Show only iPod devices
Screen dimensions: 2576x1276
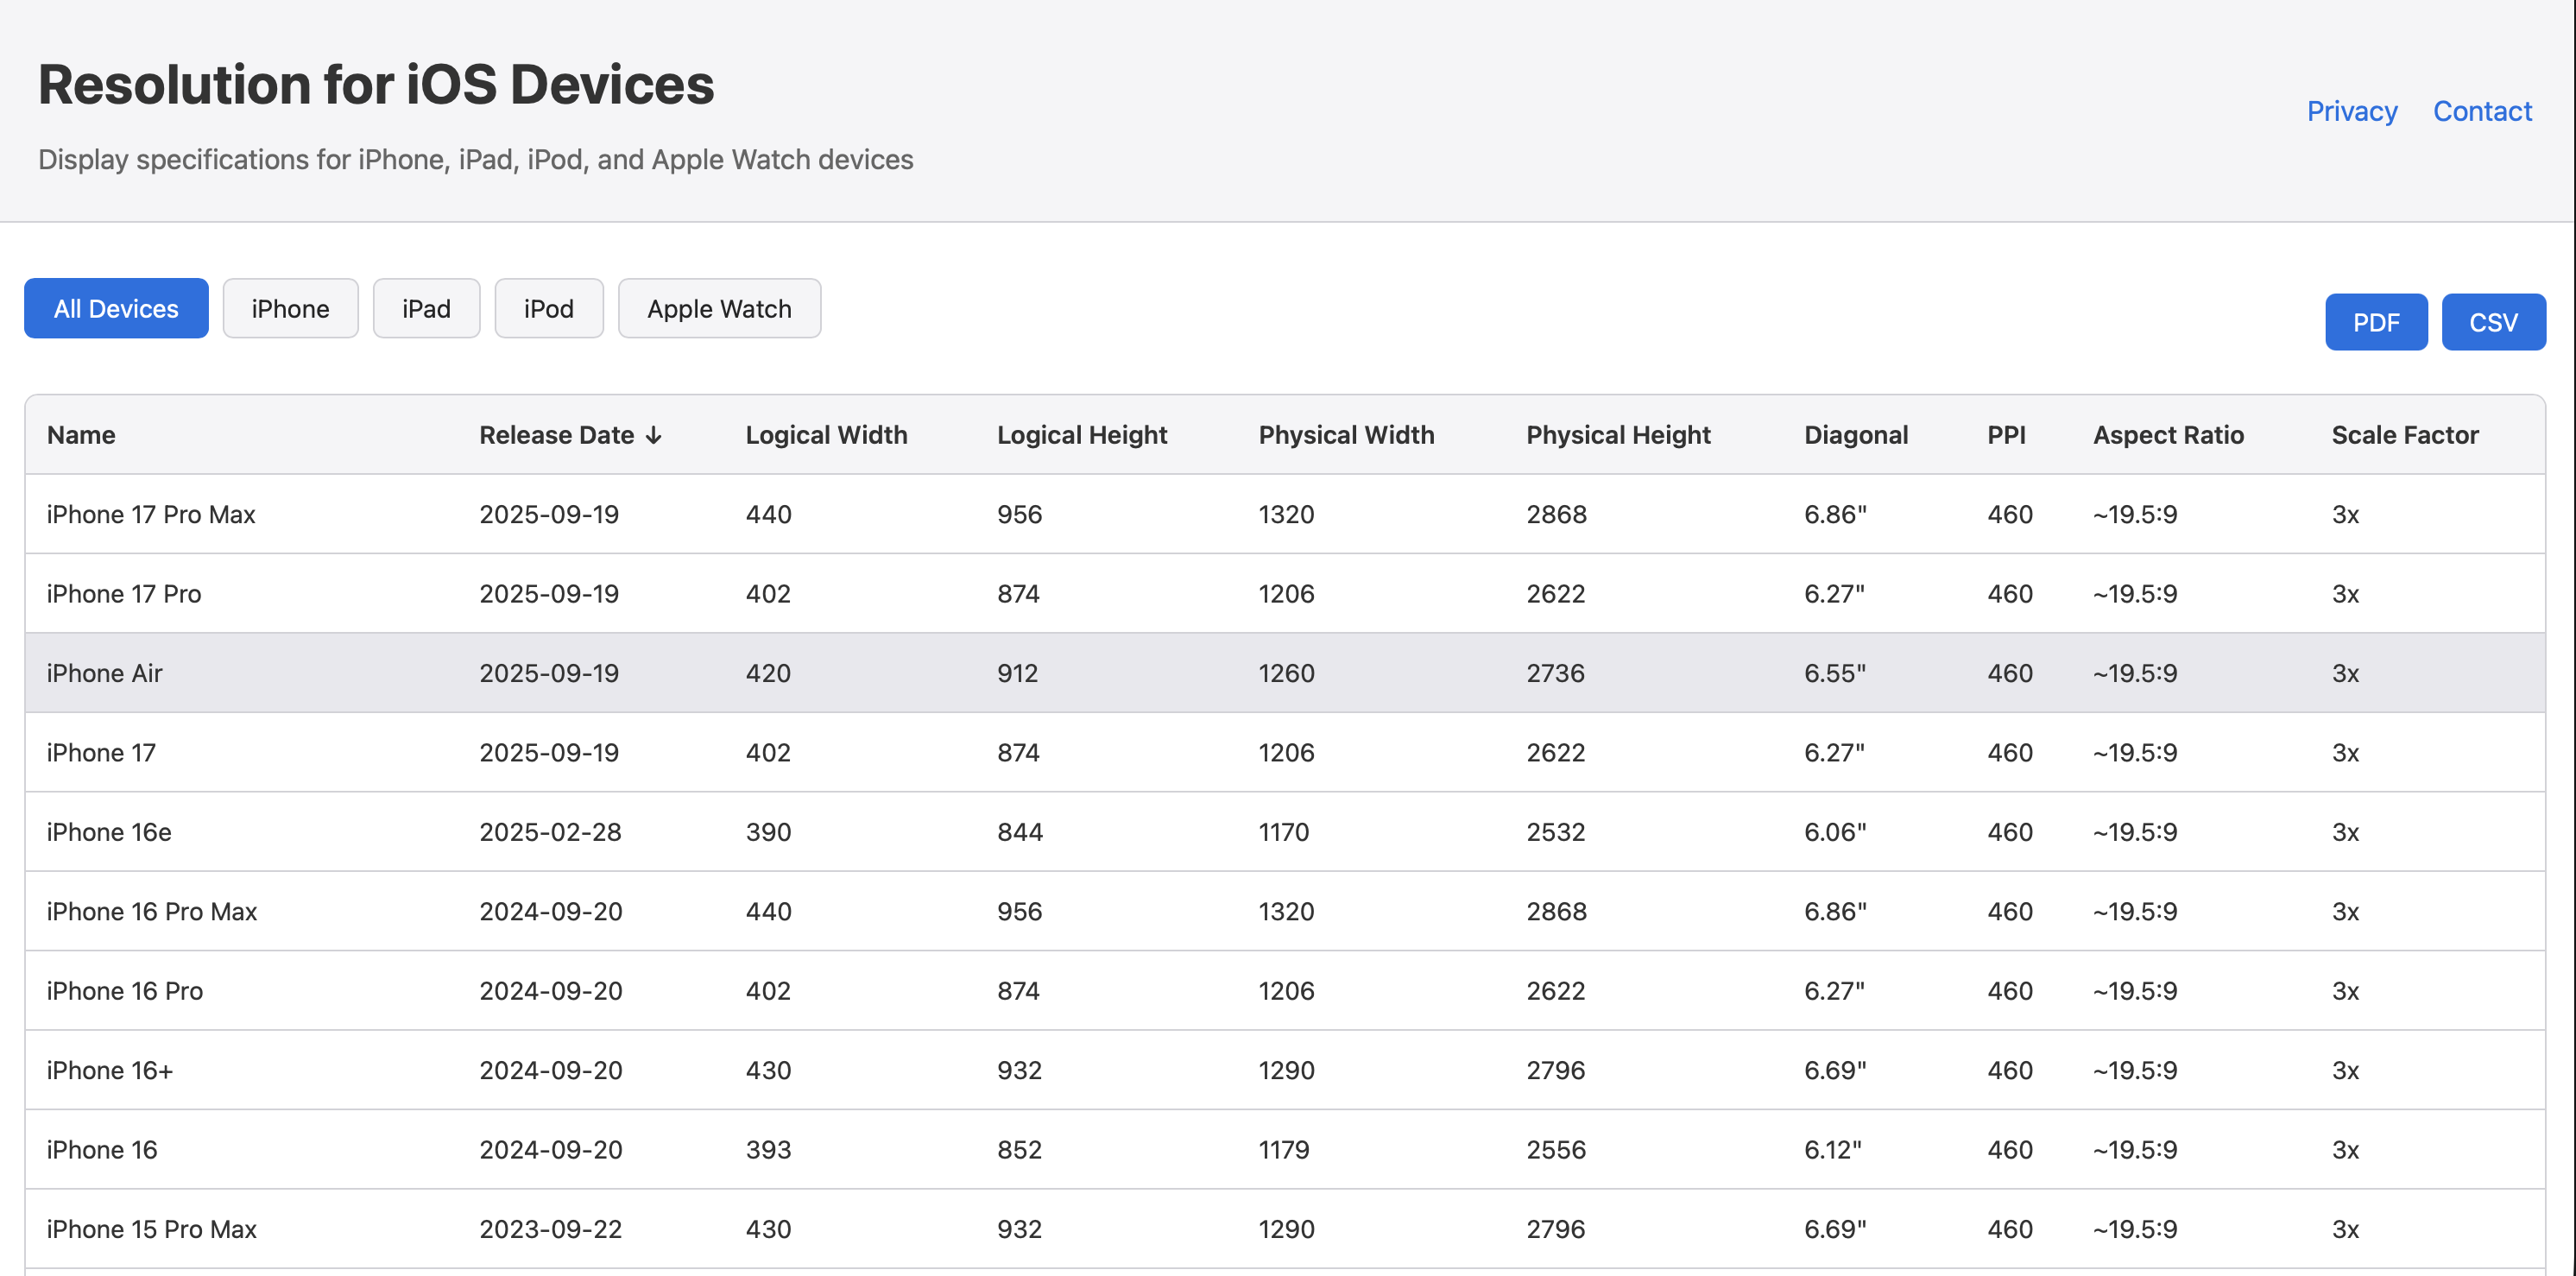point(548,308)
